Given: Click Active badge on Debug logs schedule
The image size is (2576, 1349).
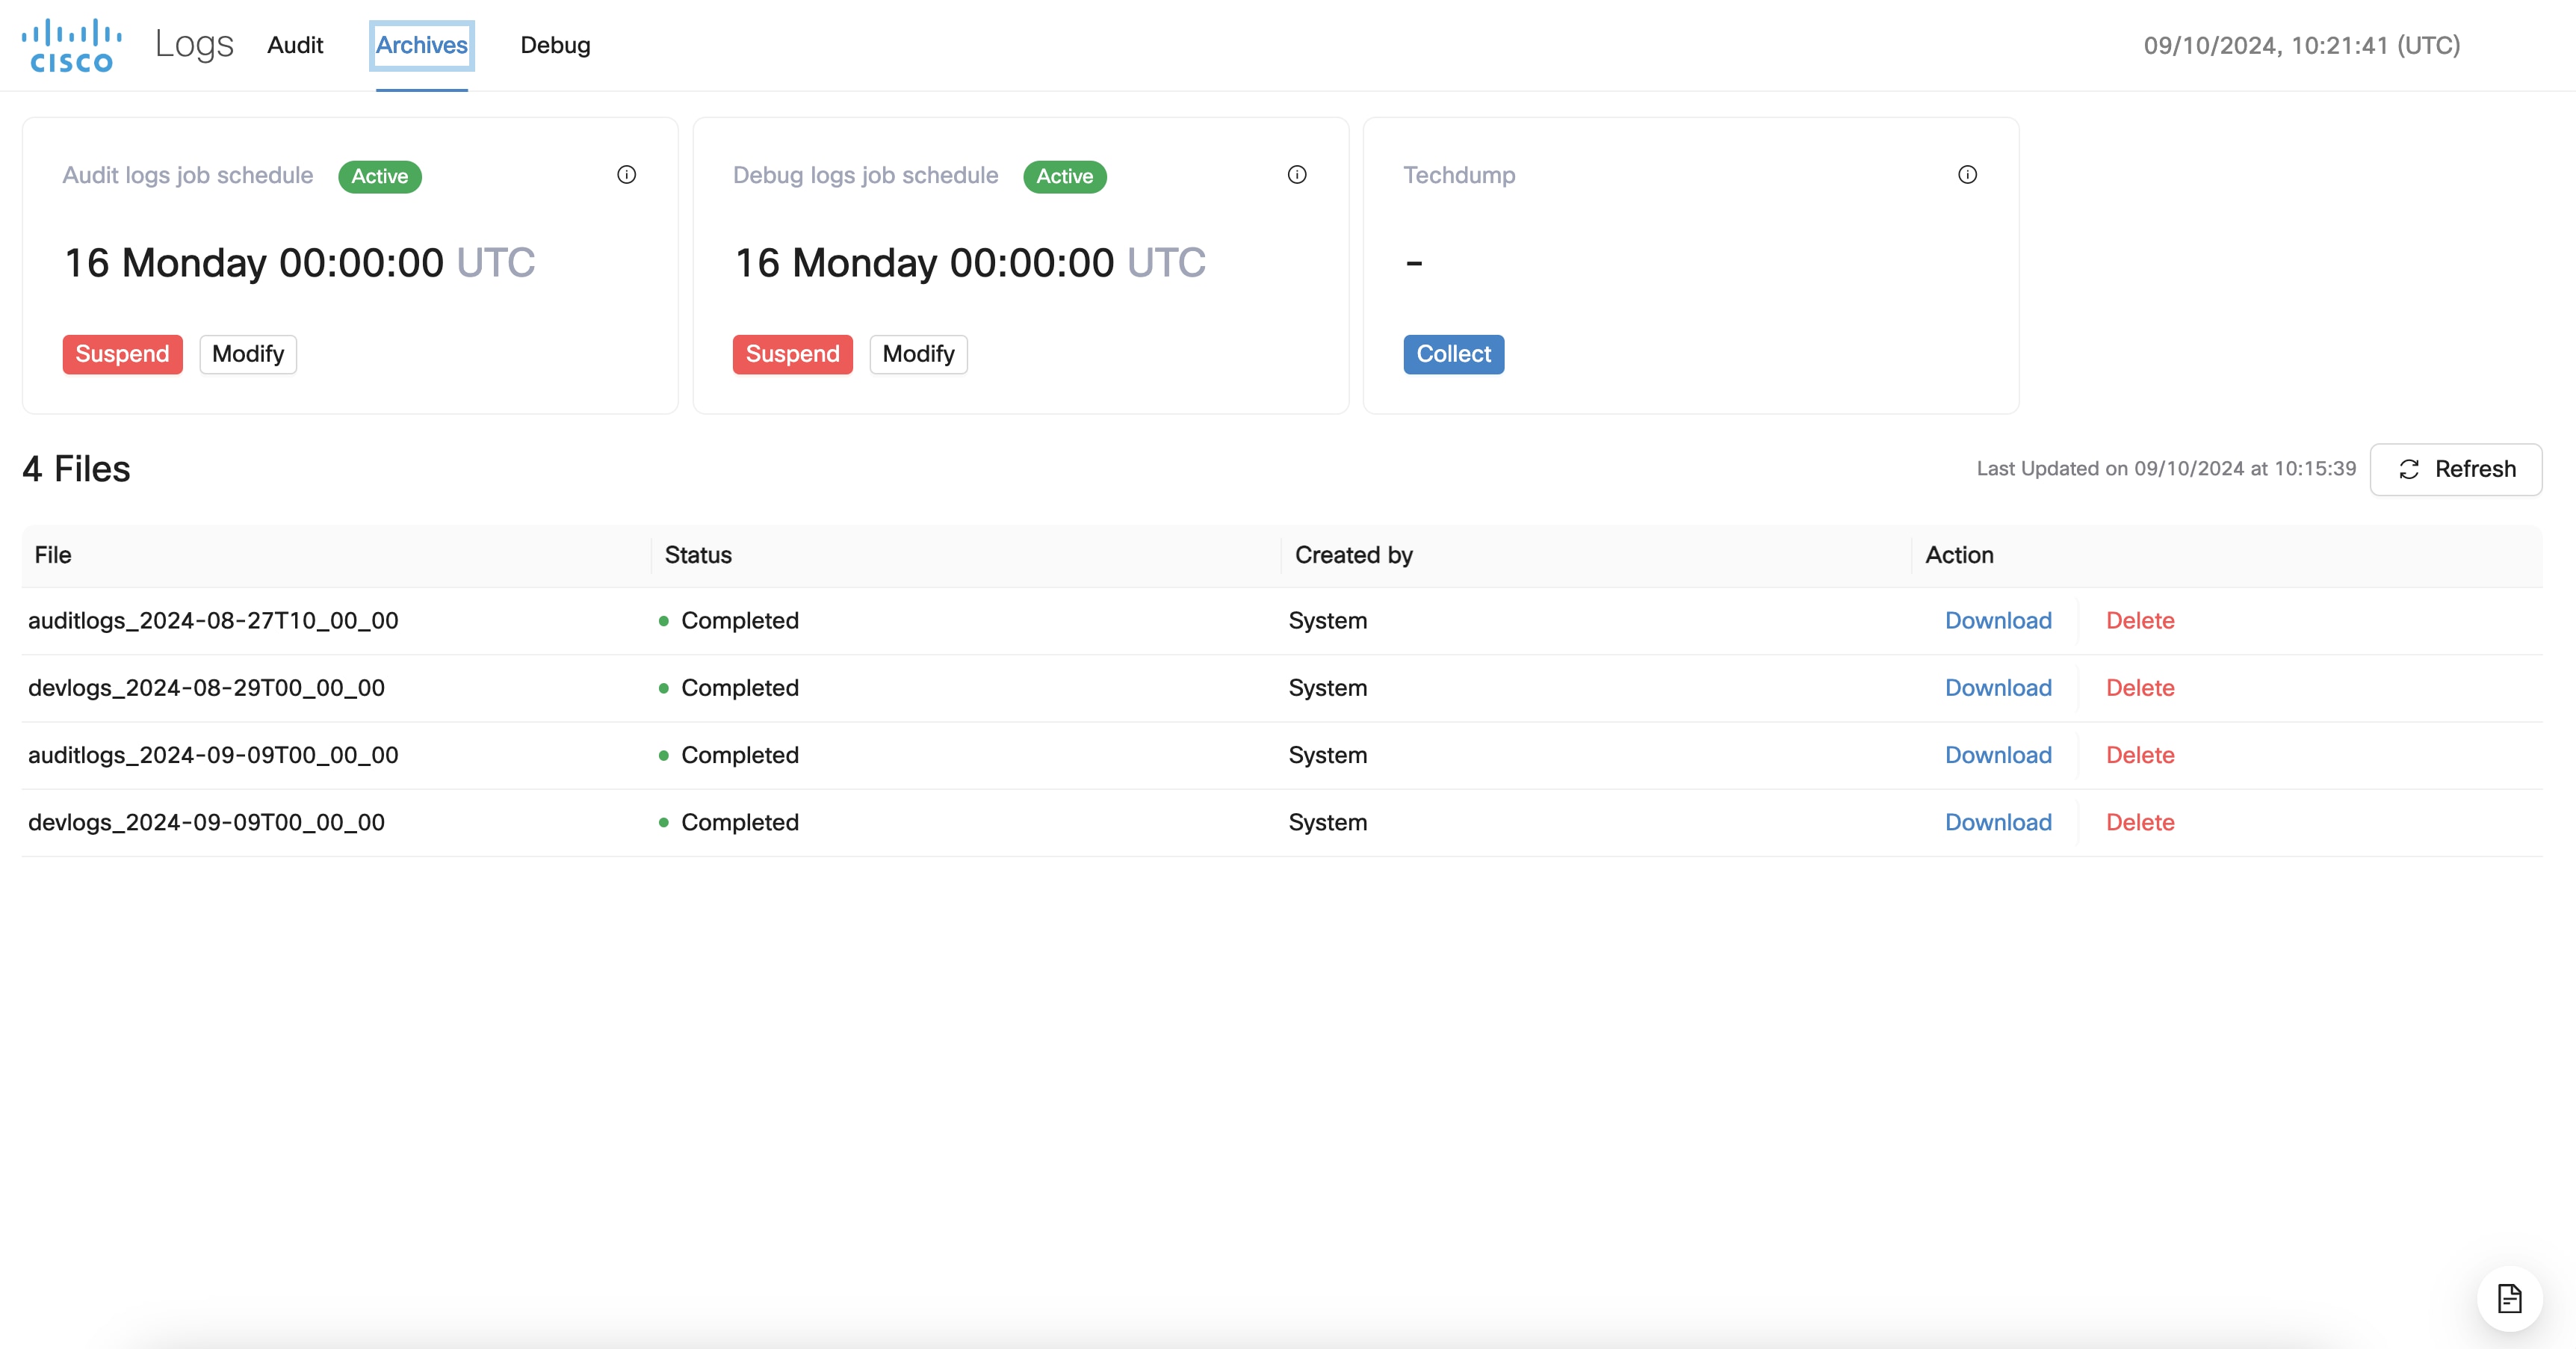Looking at the screenshot, I should pos(1065,177).
